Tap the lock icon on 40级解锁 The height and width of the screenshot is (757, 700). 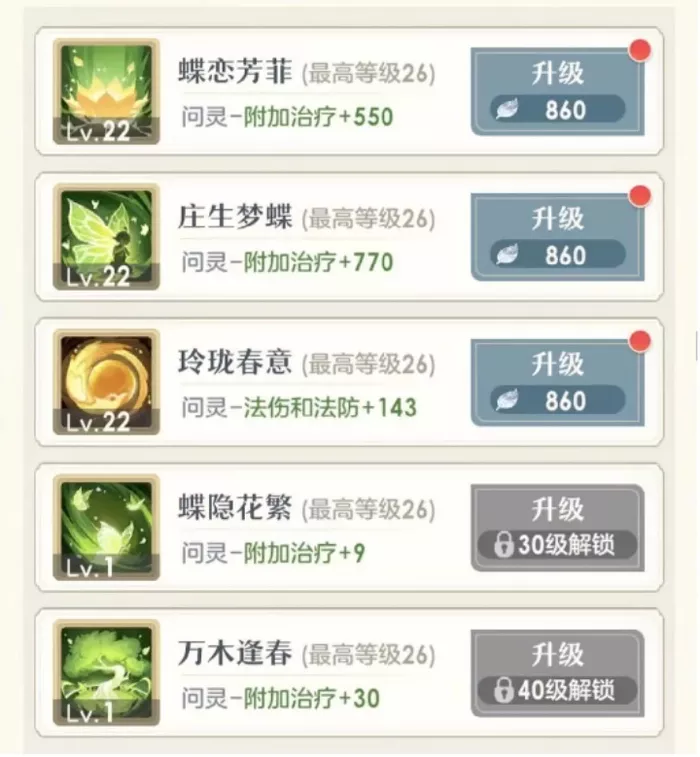(503, 690)
